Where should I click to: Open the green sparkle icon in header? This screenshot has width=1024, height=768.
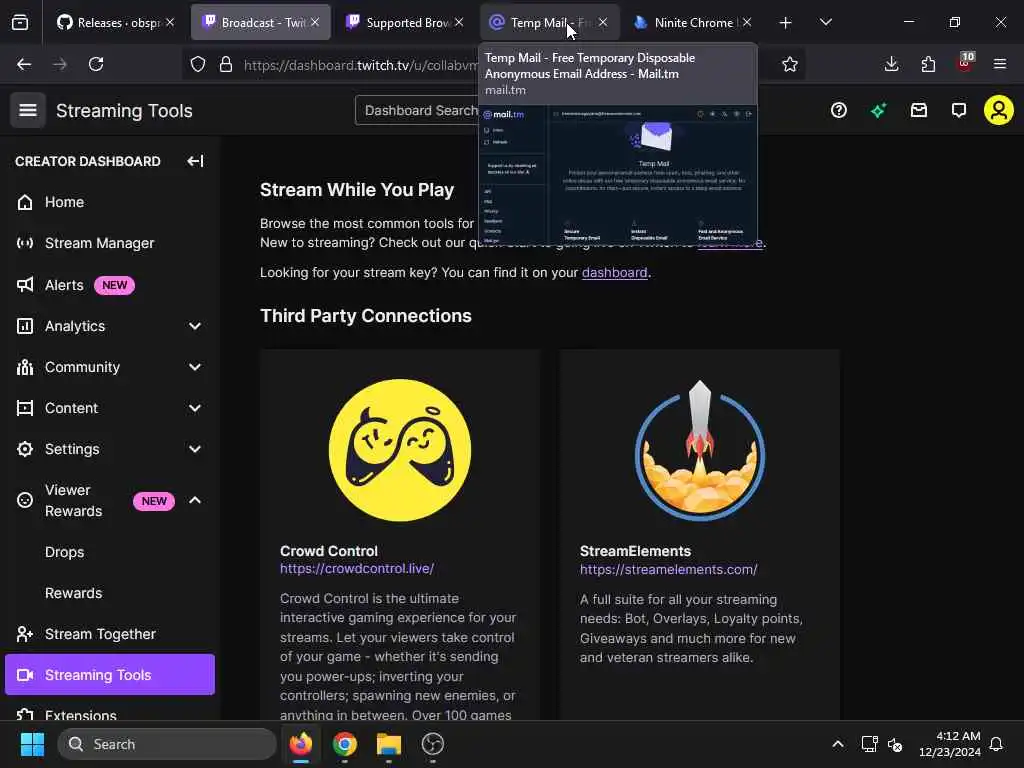pyautogui.click(x=878, y=110)
